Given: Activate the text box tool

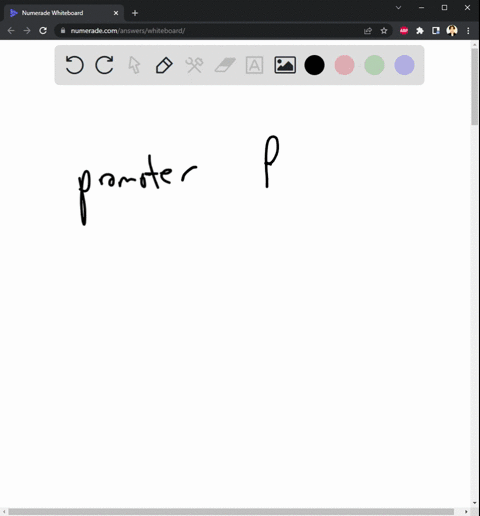Looking at the screenshot, I should tap(254, 65).
